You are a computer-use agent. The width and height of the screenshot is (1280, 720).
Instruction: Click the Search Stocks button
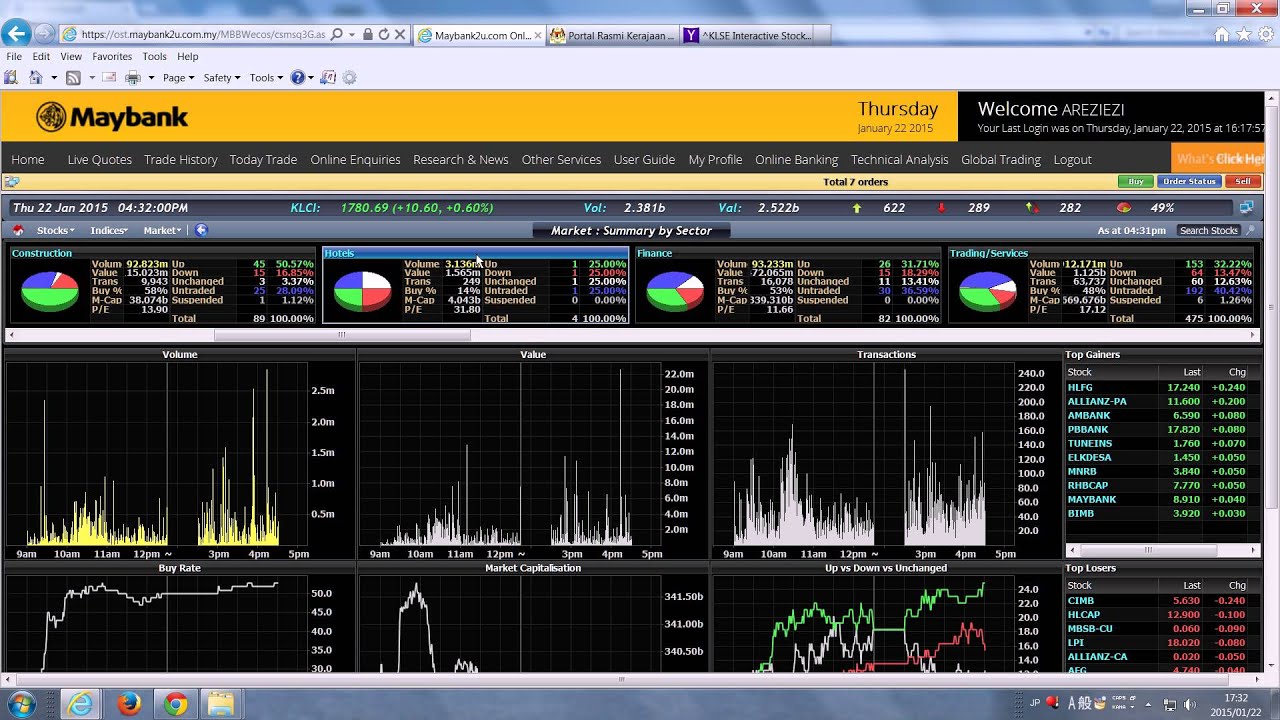pyautogui.click(x=1208, y=231)
